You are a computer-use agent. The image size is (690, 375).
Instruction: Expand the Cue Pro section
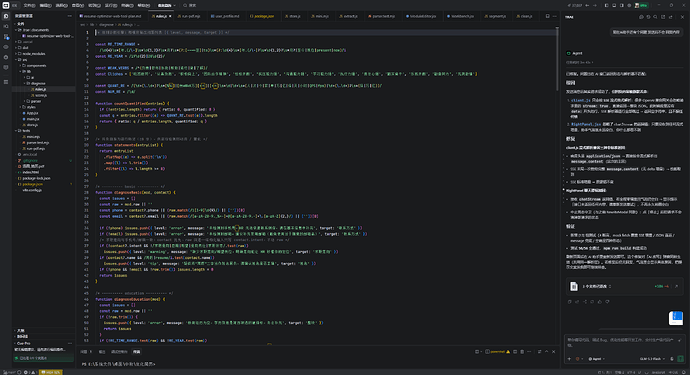(23, 343)
